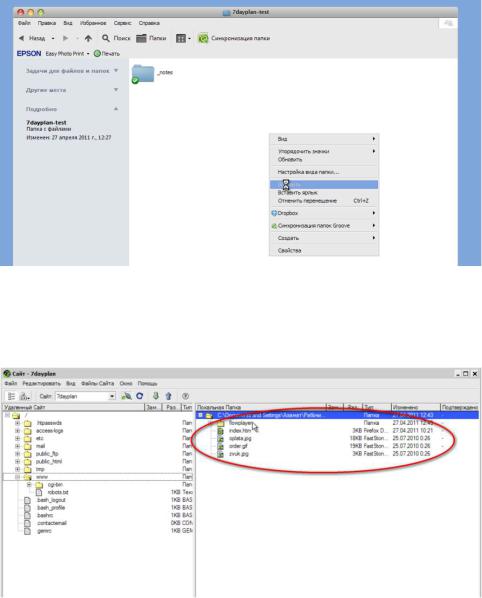The width and height of the screenshot is (482, 598).
Task: Open the Сервис menu
Action: tap(122, 23)
